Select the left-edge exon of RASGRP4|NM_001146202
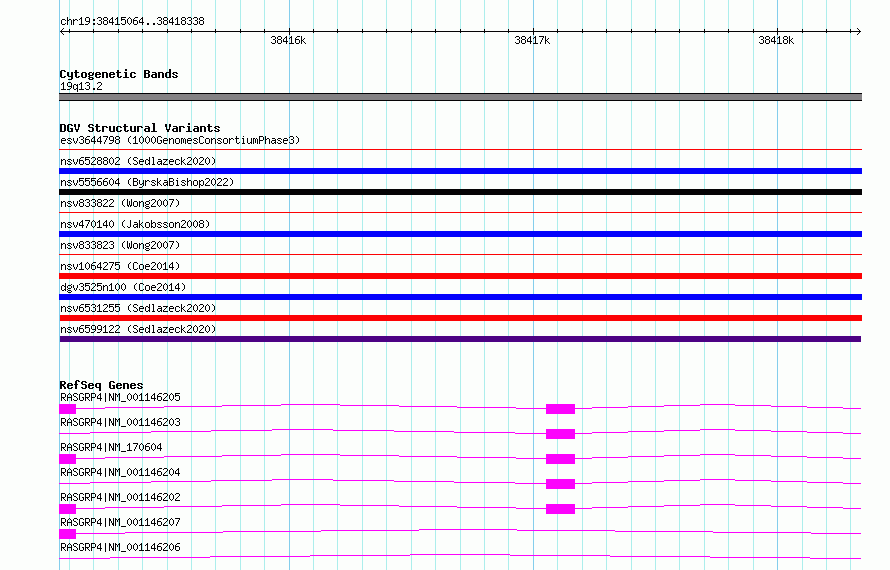 point(68,509)
